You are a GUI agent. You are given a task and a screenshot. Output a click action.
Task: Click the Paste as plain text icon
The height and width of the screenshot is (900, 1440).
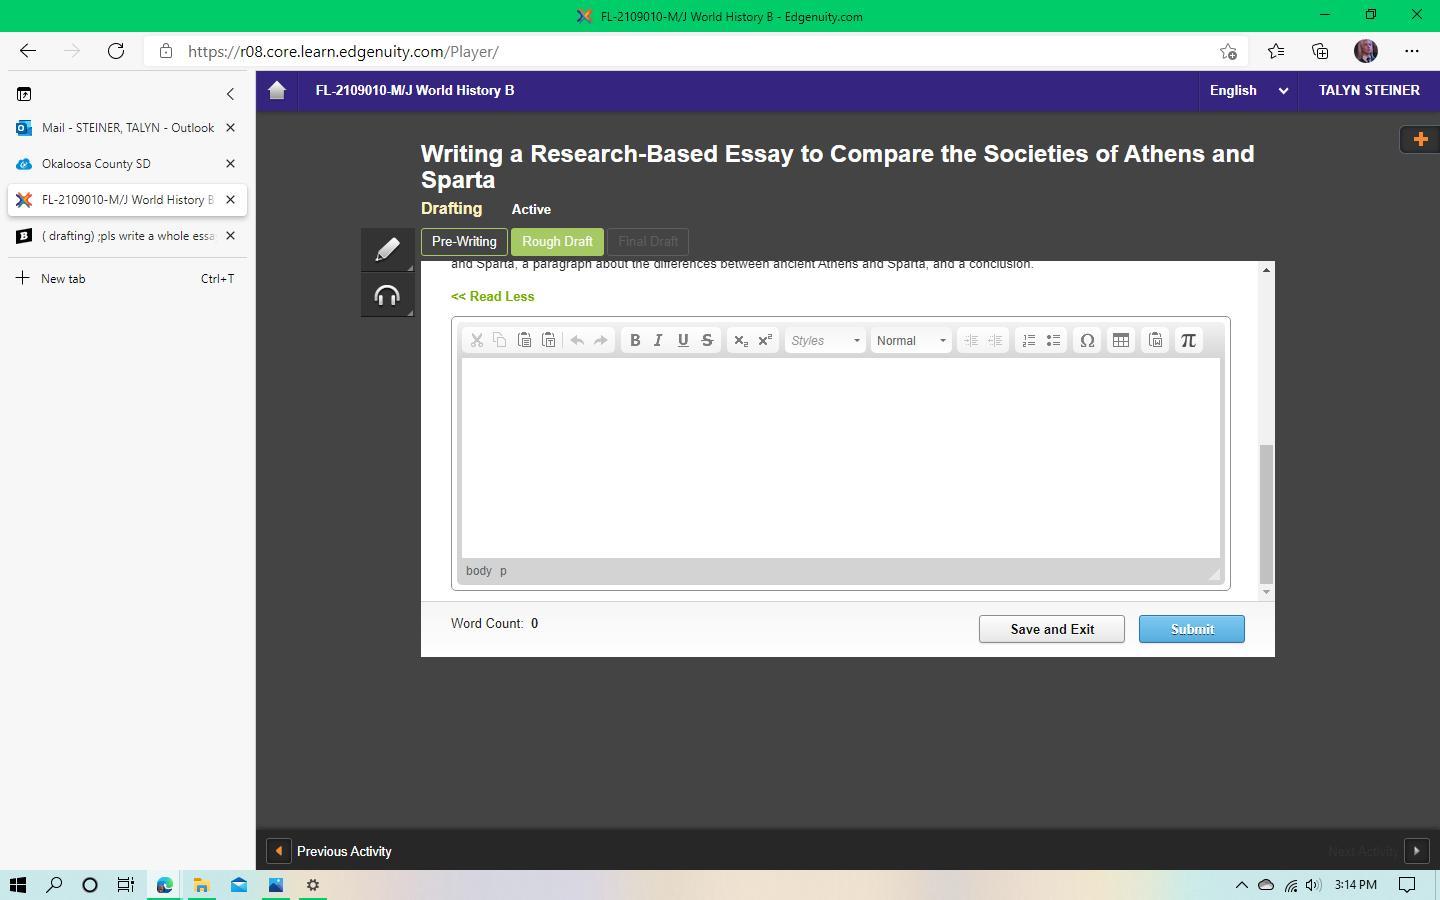click(x=548, y=341)
